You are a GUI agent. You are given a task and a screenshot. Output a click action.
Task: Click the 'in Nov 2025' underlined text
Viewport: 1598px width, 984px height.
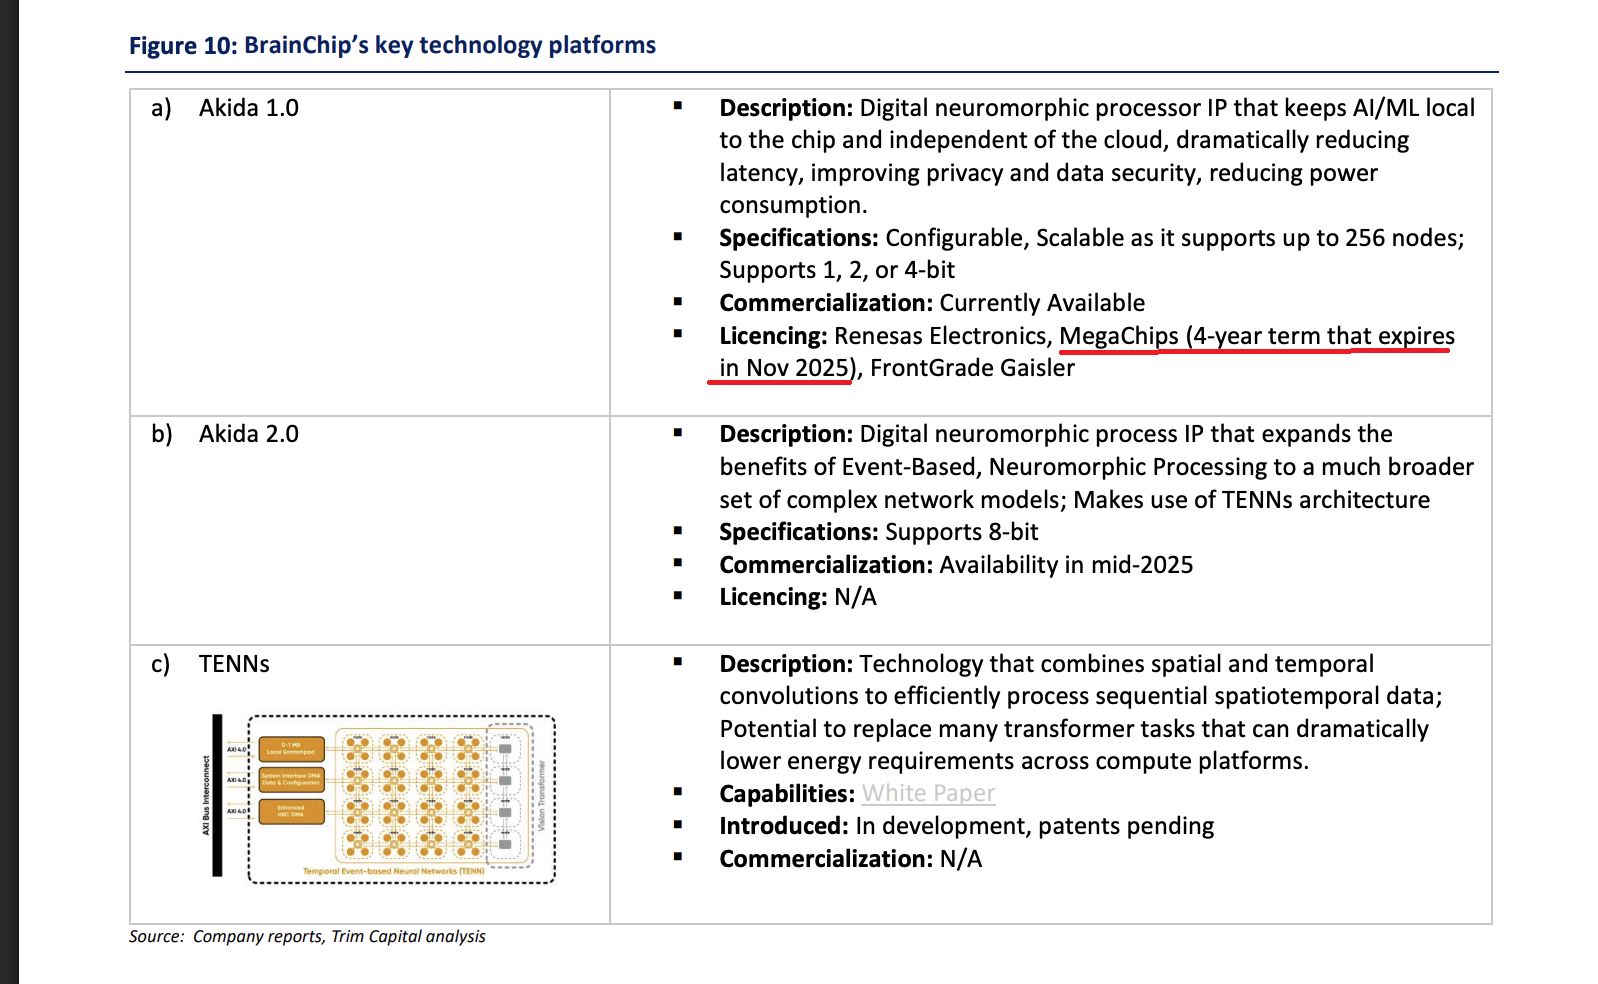point(784,368)
